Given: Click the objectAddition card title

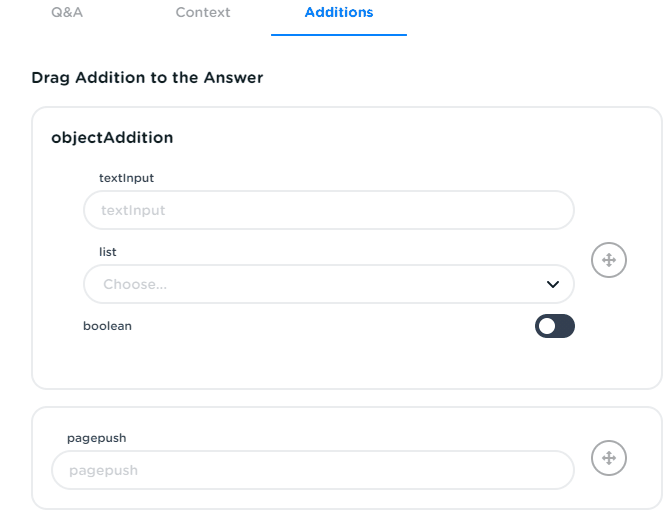Looking at the screenshot, I should 112,138.
